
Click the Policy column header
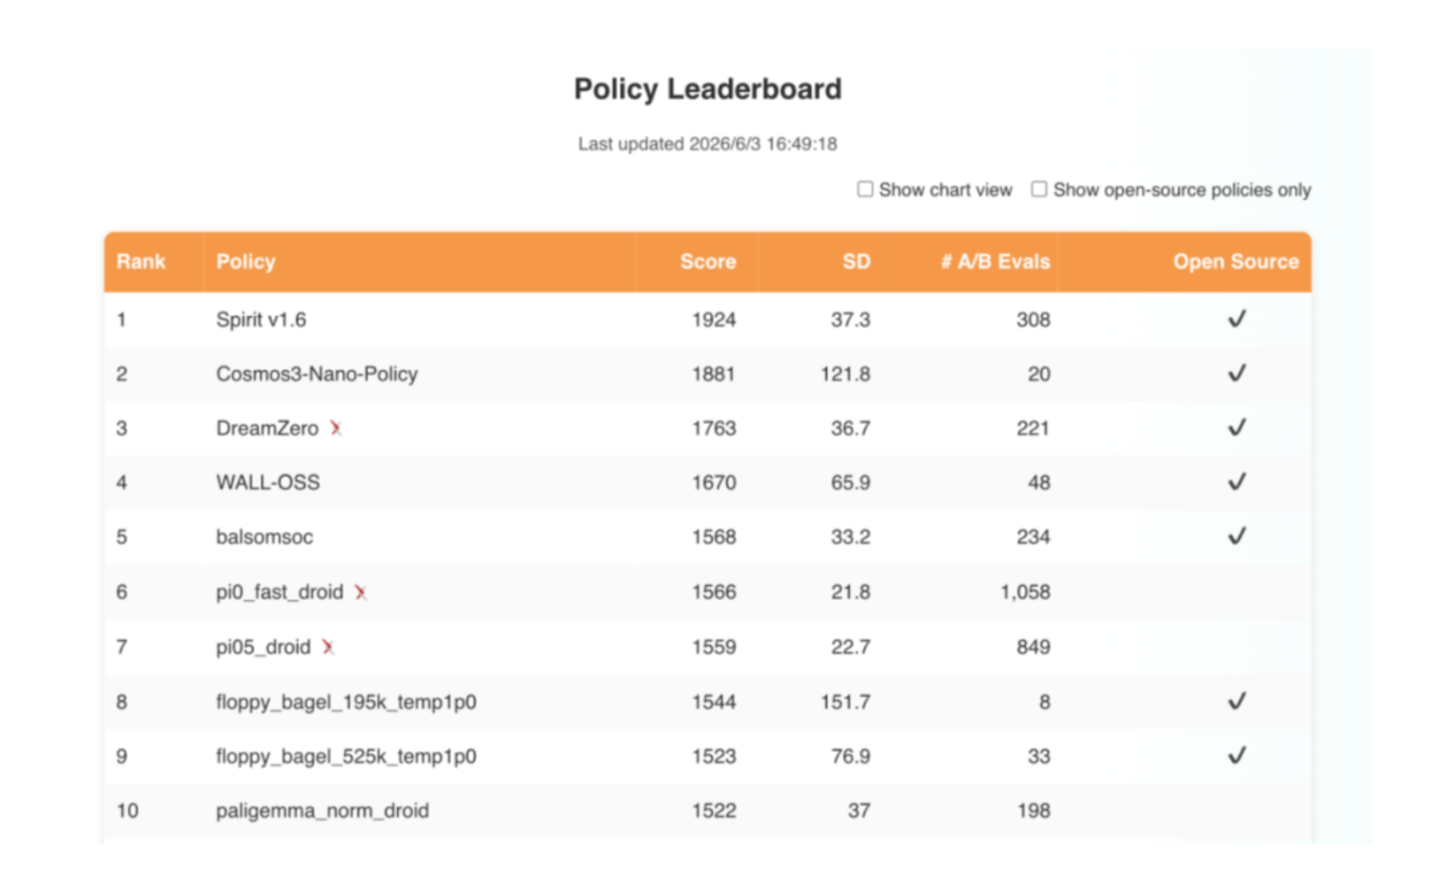(246, 262)
